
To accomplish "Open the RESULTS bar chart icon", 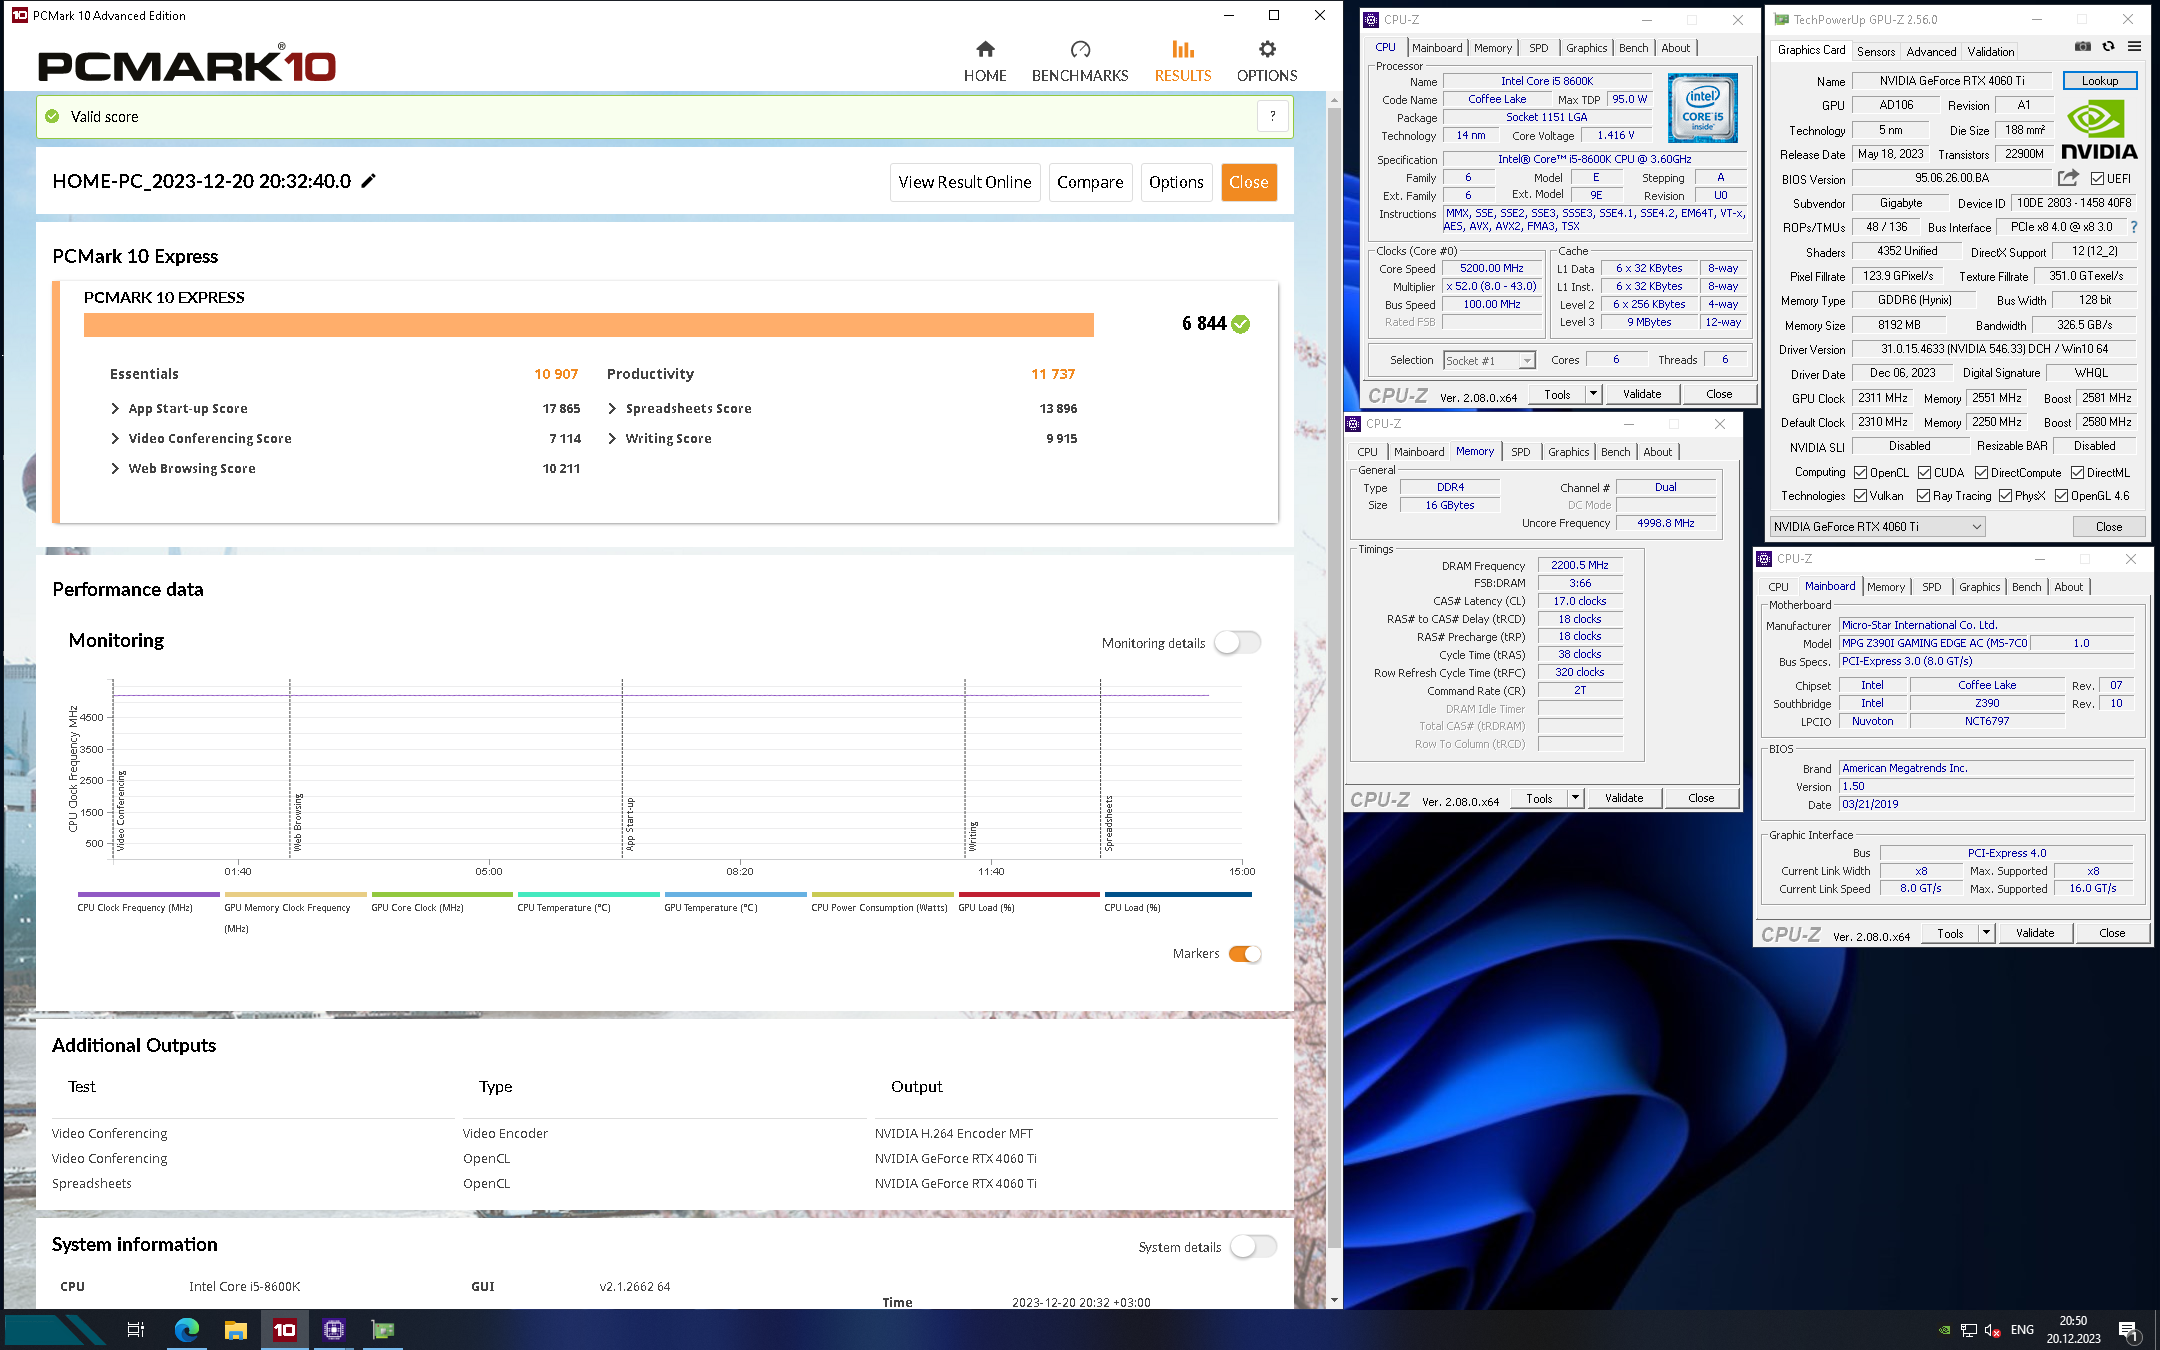I will 1183,49.
